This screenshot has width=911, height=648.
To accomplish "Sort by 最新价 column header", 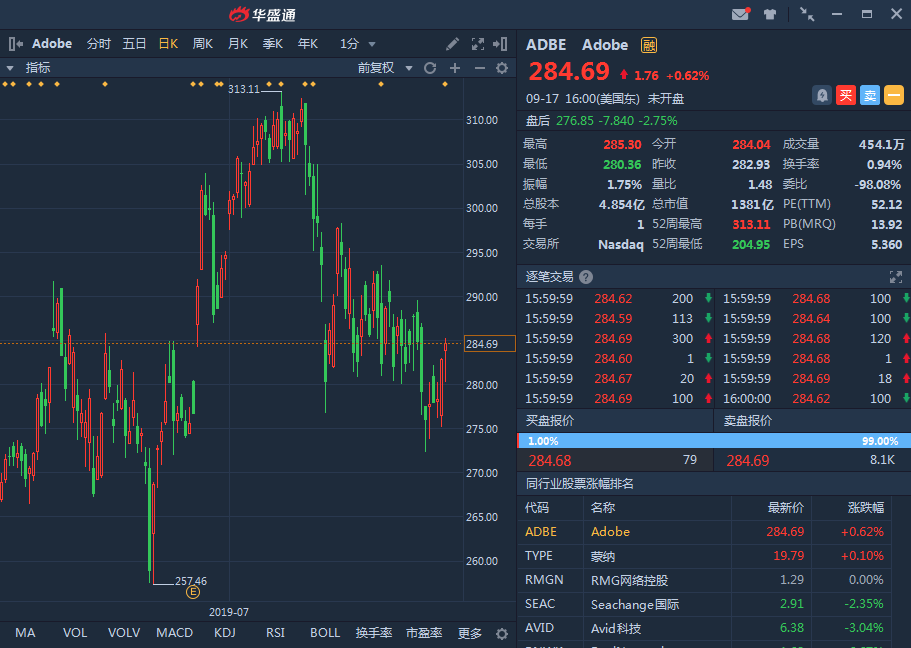I will (786, 508).
